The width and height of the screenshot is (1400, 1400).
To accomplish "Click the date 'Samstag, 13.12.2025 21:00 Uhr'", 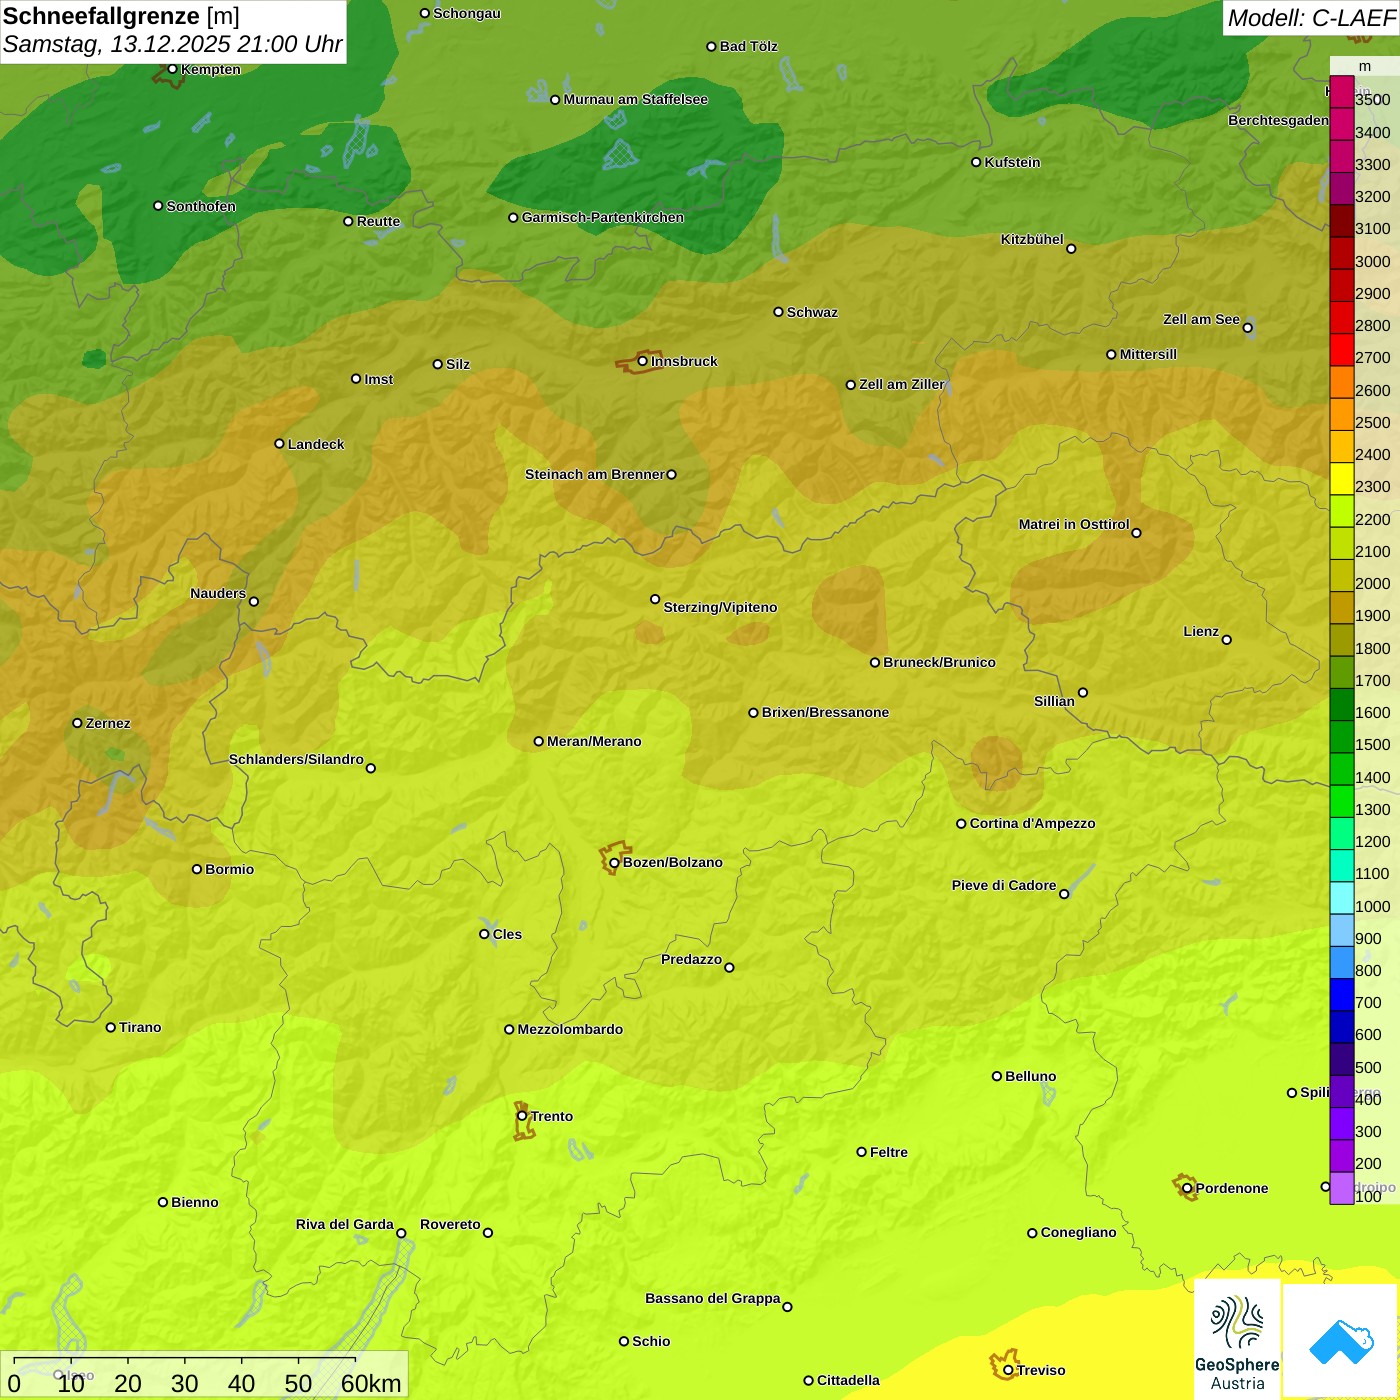I will pos(173,45).
